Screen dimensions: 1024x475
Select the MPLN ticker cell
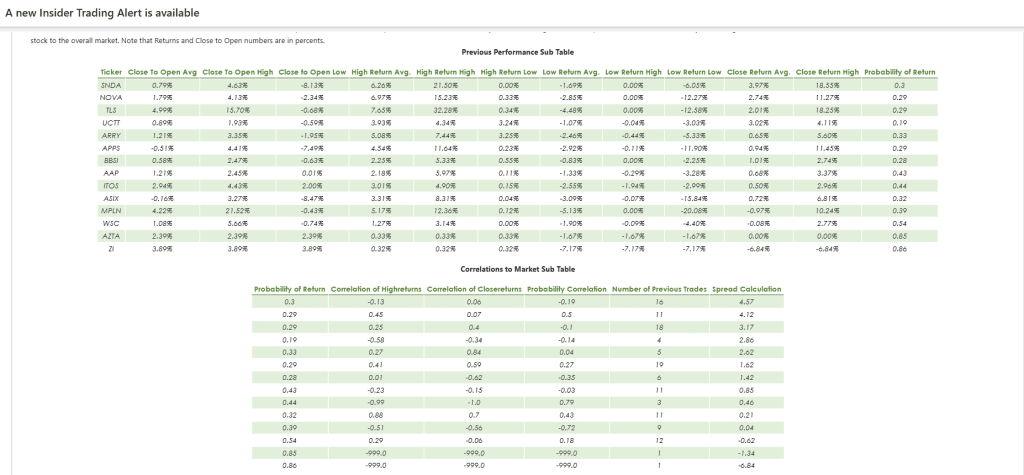(110, 210)
